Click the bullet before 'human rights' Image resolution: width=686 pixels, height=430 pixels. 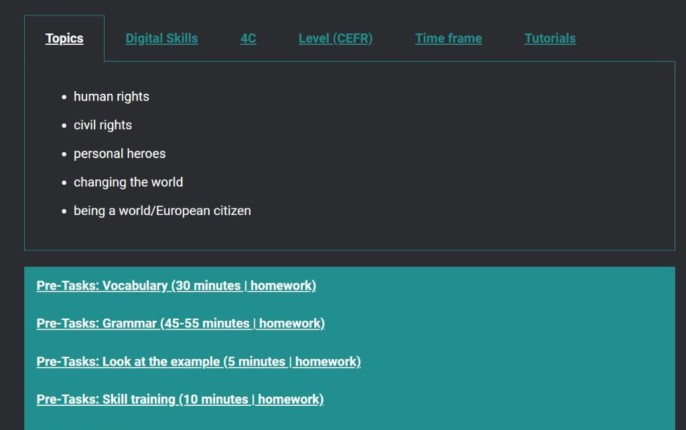(64, 97)
